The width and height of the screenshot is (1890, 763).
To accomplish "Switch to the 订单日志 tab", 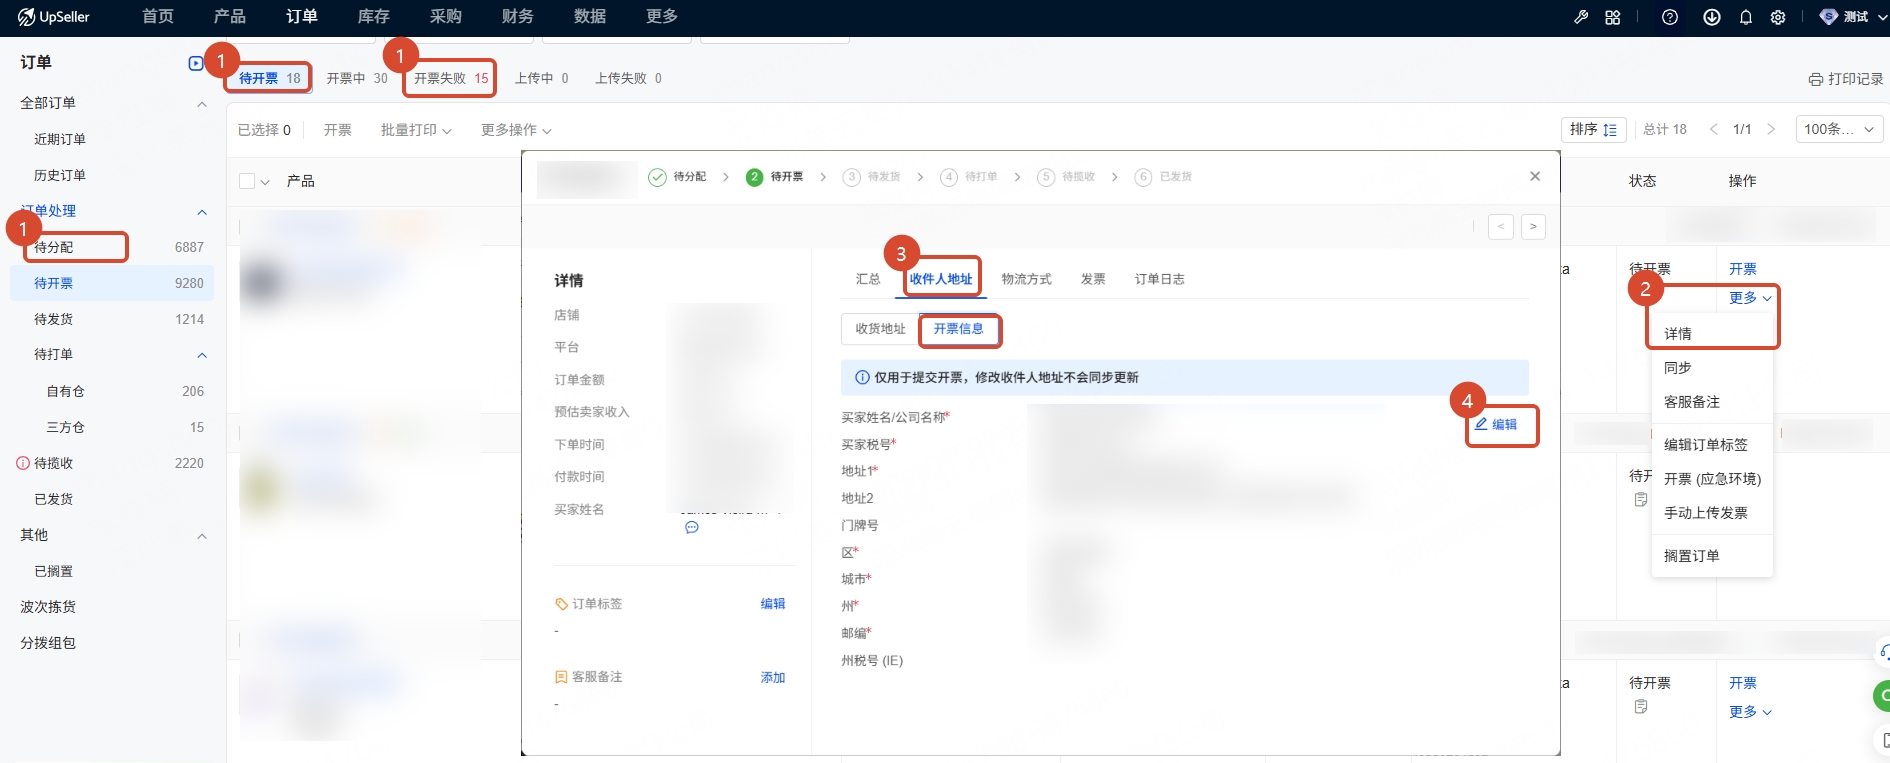I will (x=1160, y=279).
